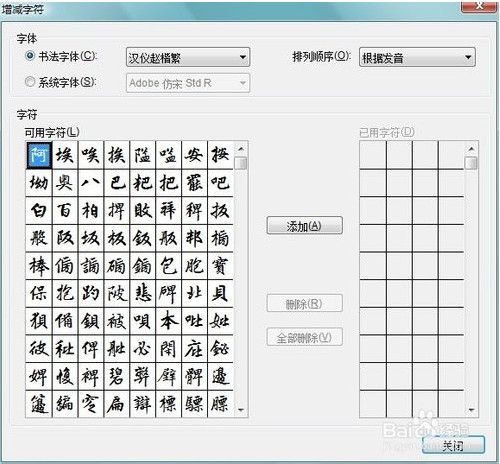Close the 增减字符 dialog with the X

[x=479, y=6]
